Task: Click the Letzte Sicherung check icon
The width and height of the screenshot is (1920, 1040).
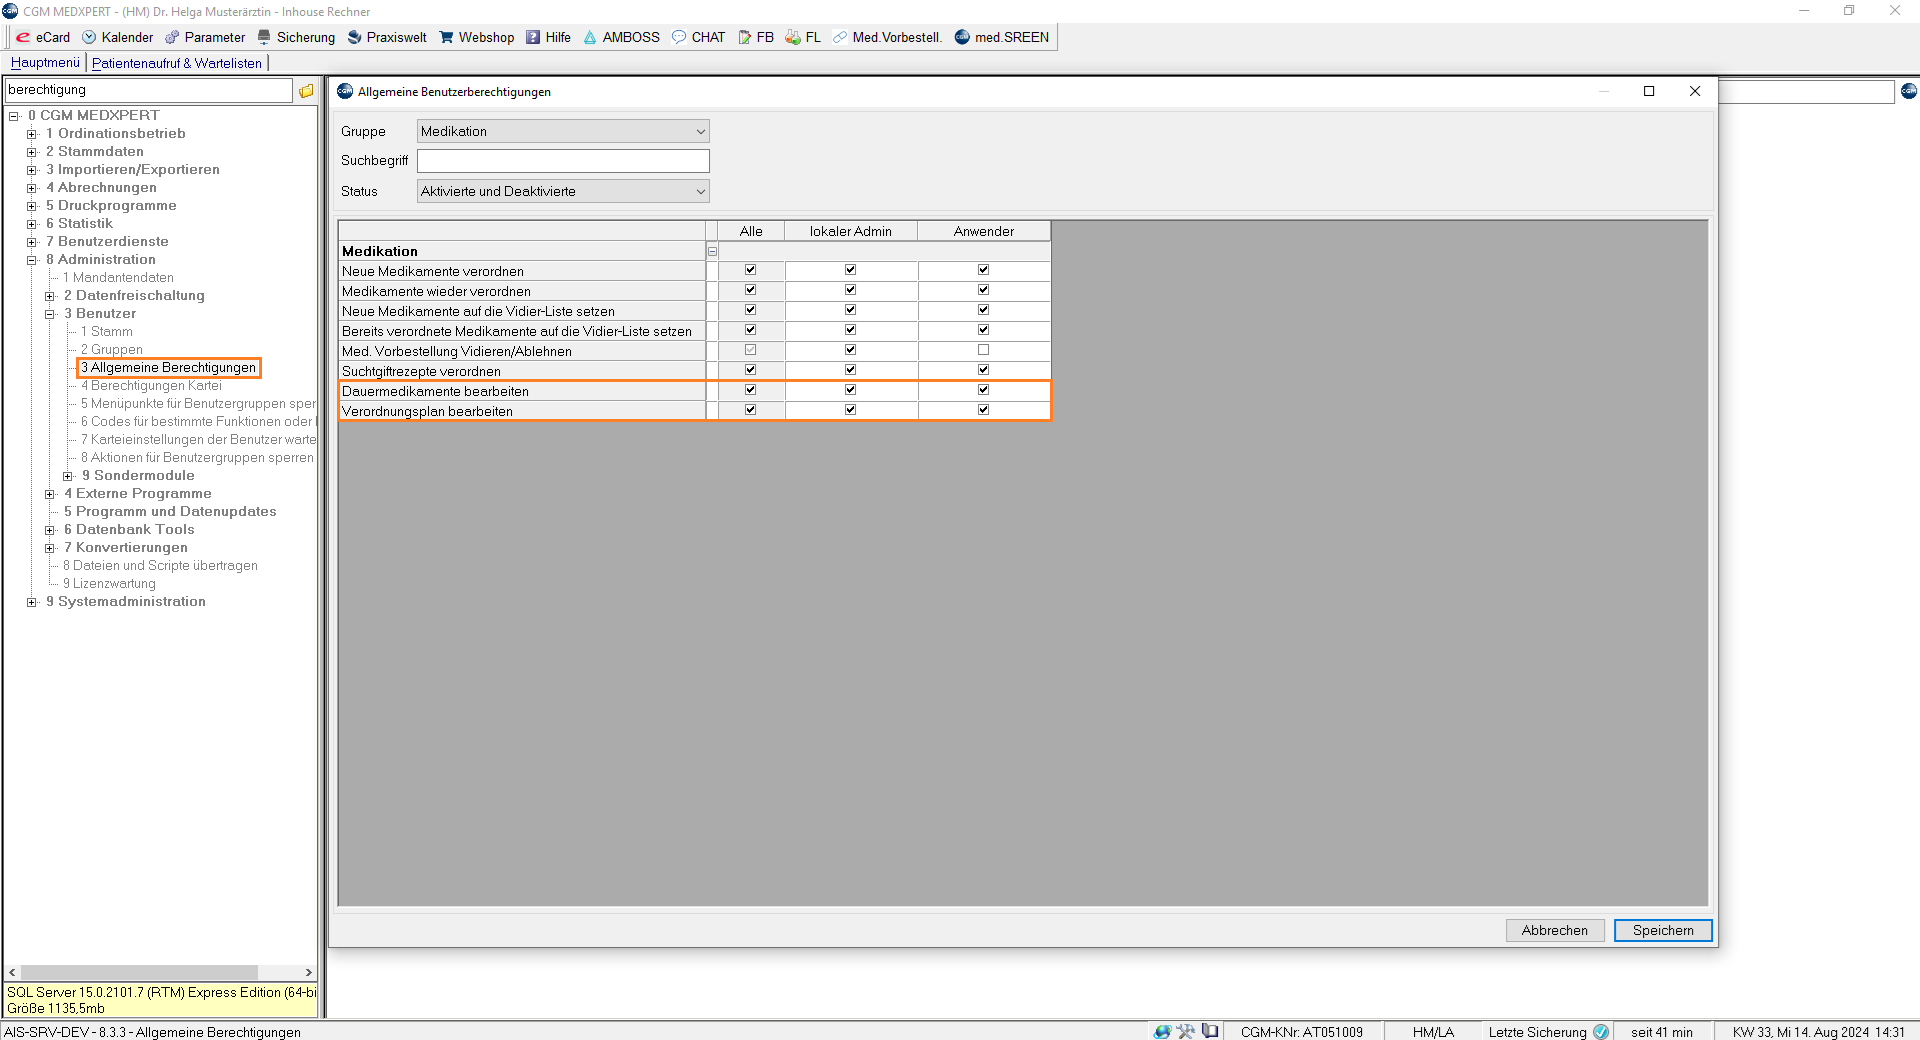Action: pyautogui.click(x=1601, y=1031)
